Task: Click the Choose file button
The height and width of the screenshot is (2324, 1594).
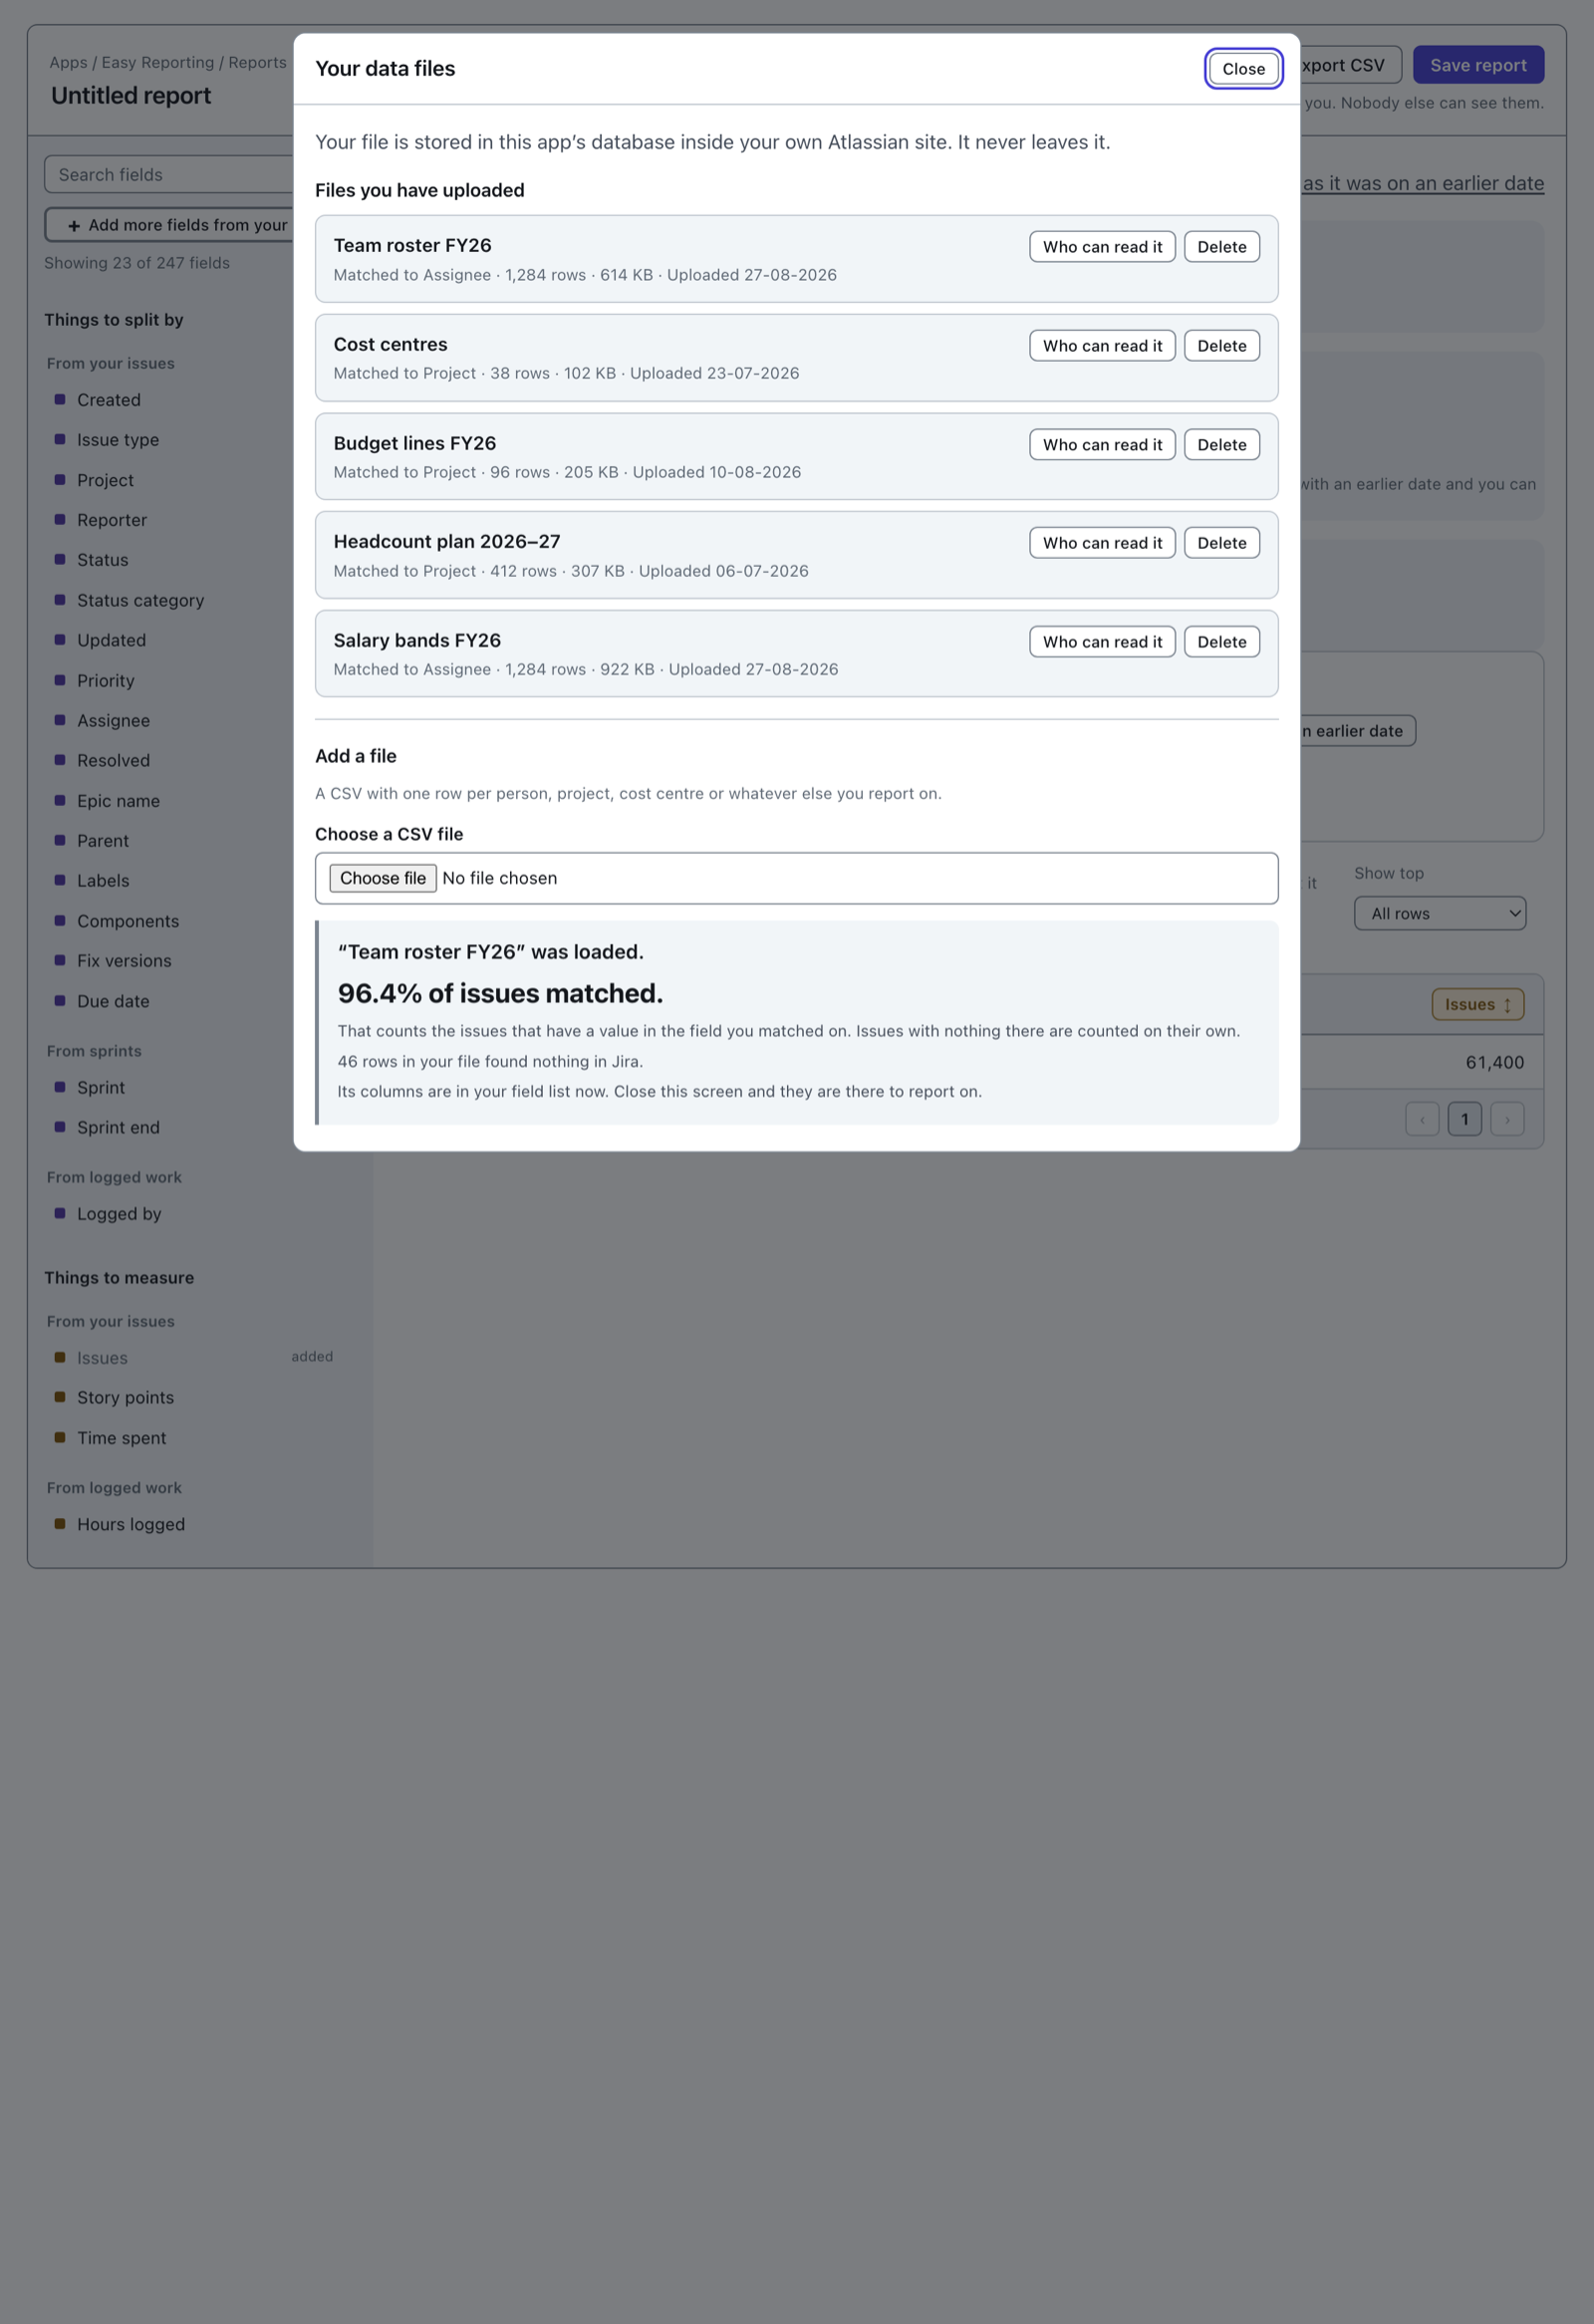Action: [x=383, y=878]
